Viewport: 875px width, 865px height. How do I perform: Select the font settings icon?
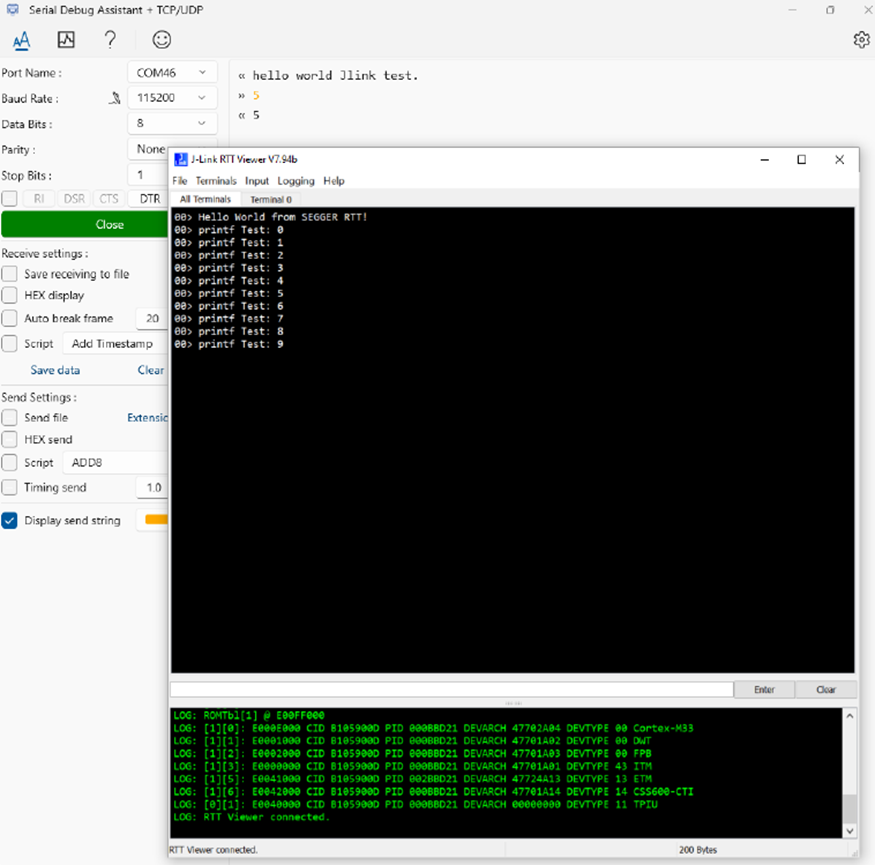click(21, 40)
